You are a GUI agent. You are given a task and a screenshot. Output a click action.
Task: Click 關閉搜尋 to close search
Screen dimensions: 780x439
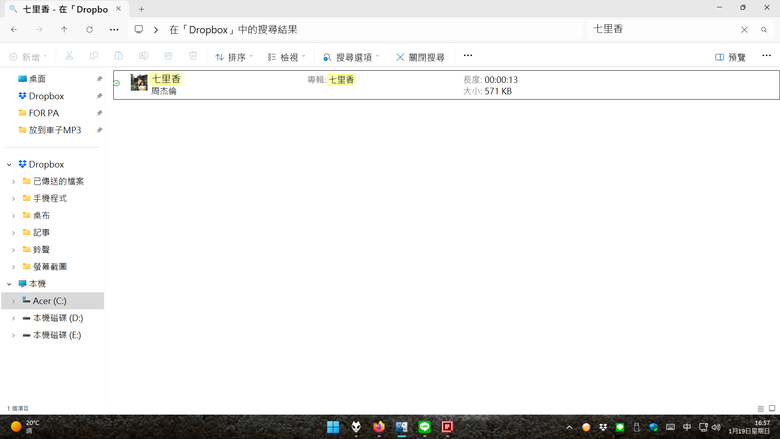coord(420,57)
